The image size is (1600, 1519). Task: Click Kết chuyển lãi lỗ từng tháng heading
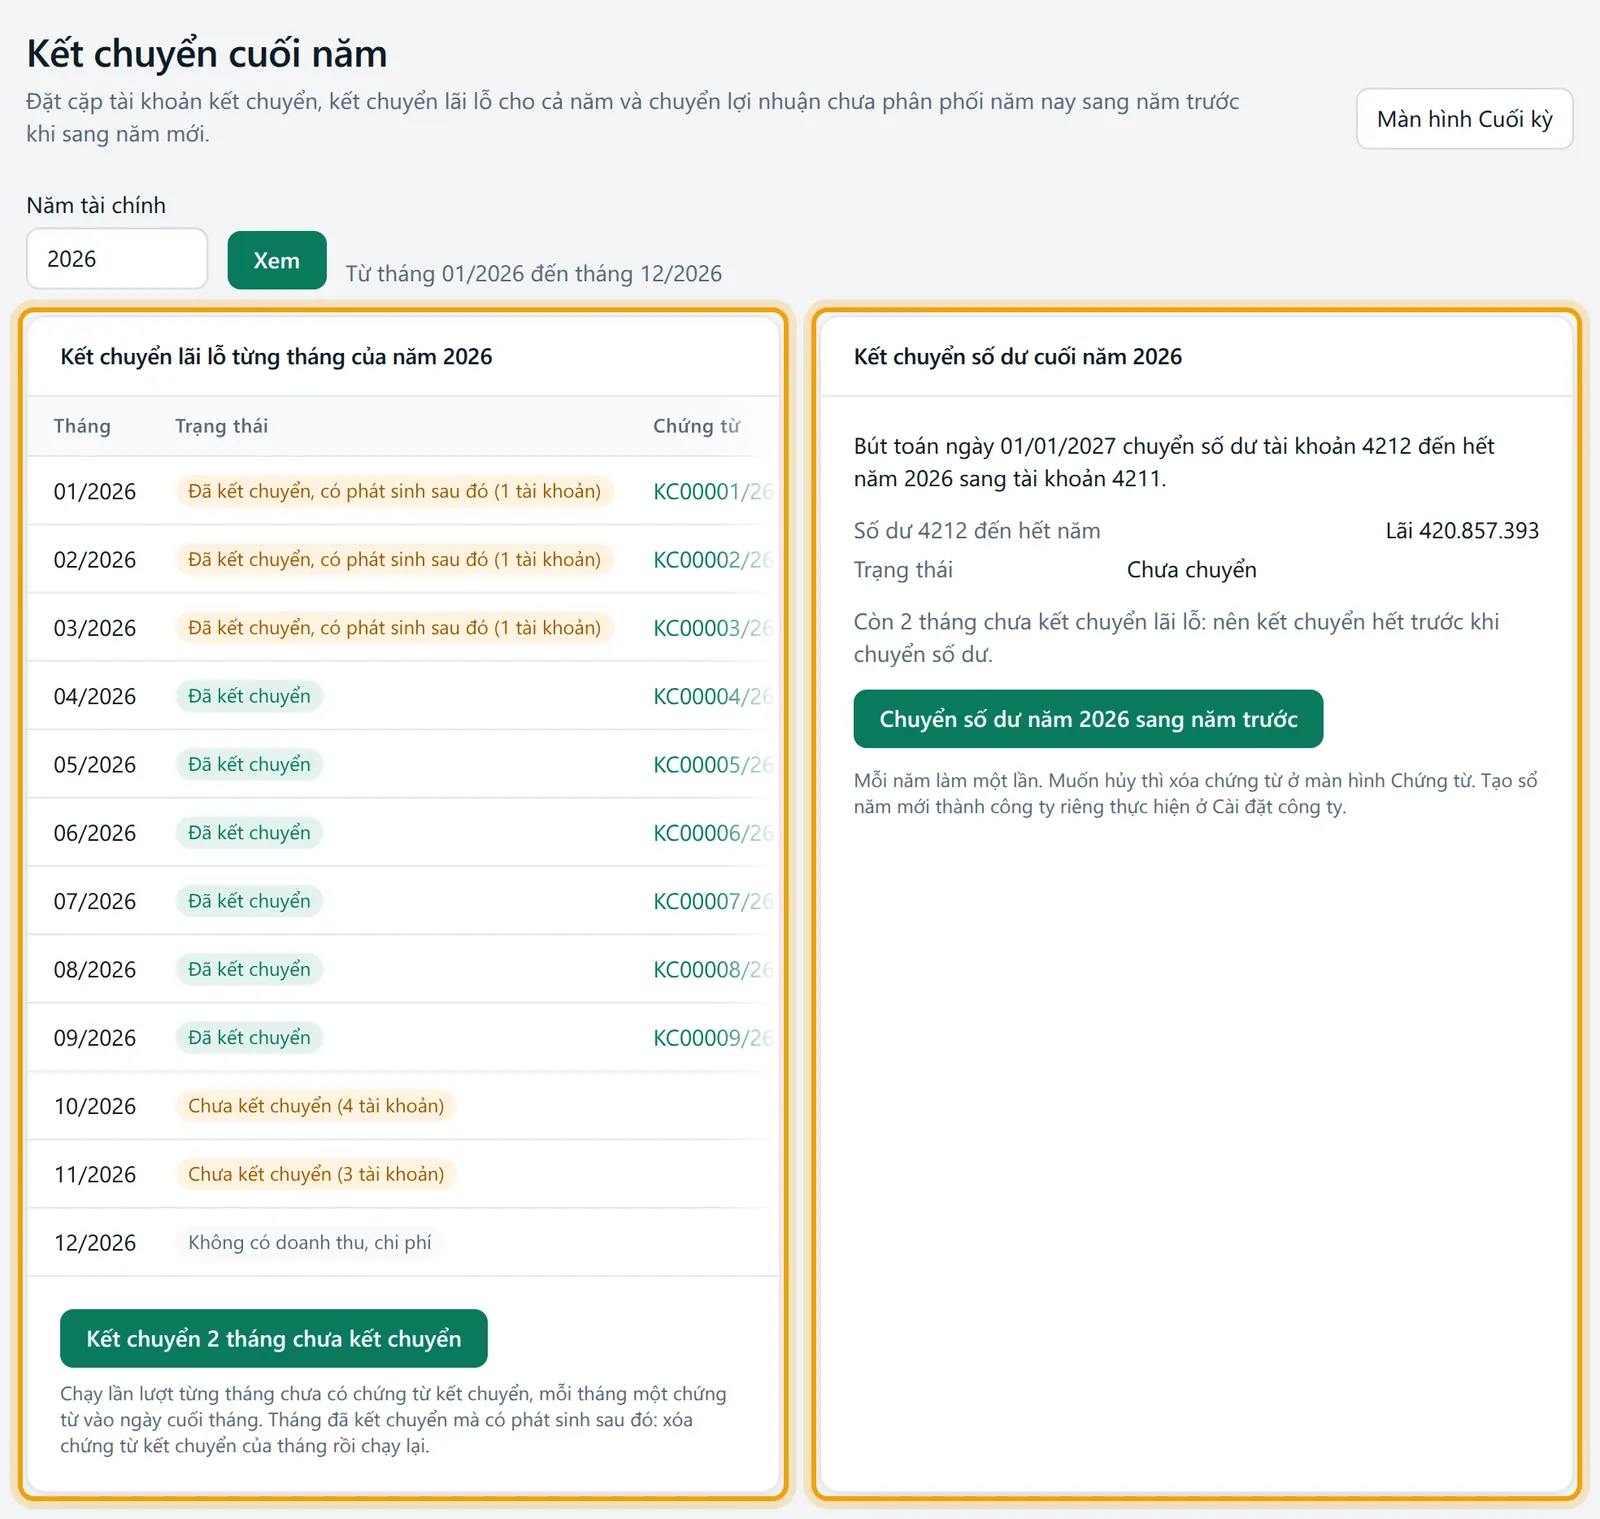click(x=276, y=357)
